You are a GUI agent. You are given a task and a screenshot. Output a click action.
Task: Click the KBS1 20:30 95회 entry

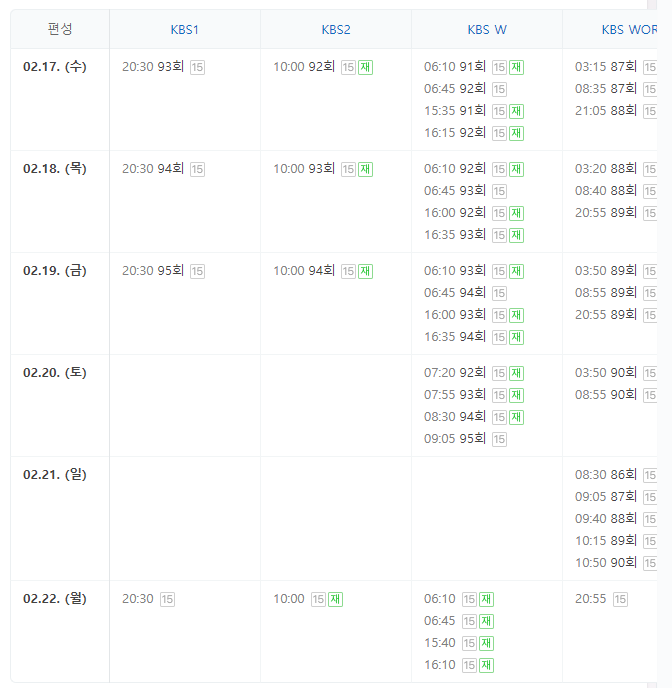point(153,271)
